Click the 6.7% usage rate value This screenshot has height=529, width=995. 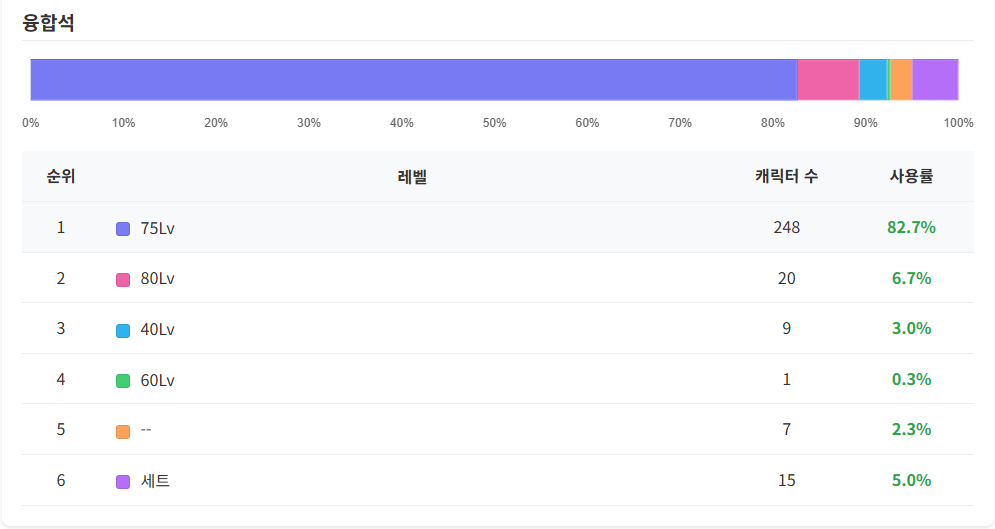coord(911,278)
